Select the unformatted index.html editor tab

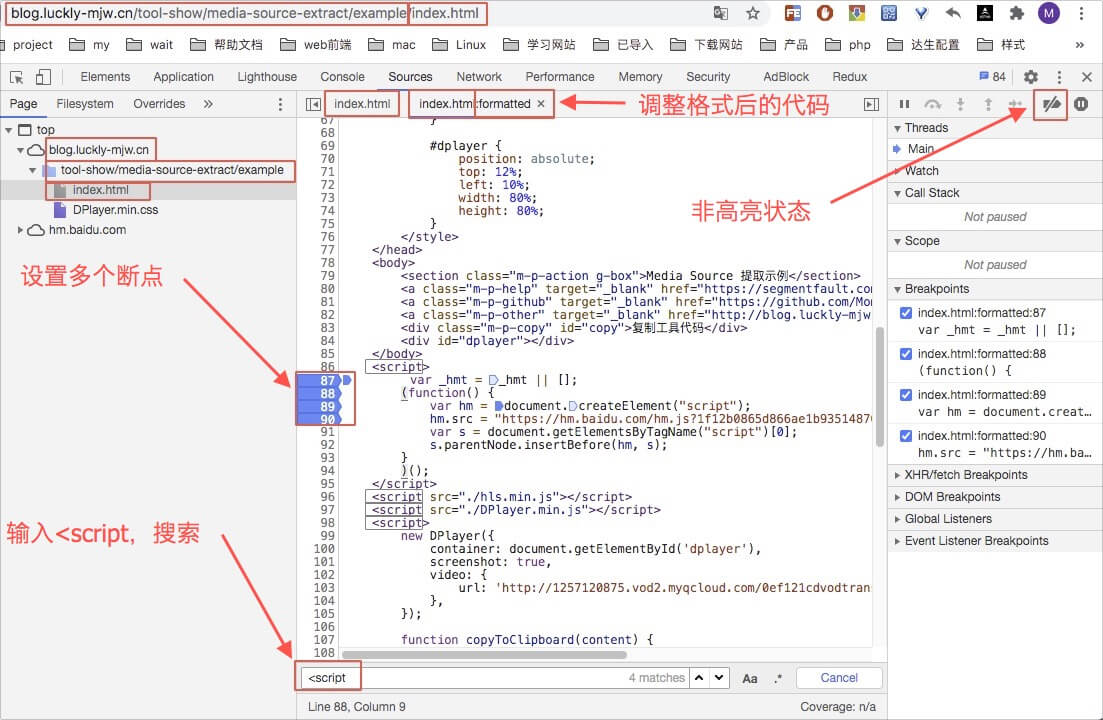coord(362,104)
